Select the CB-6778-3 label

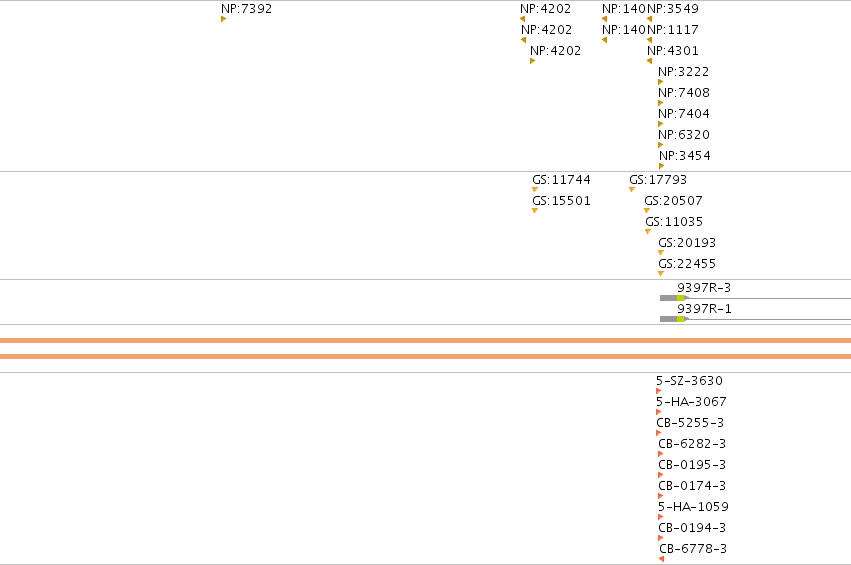pos(693,549)
